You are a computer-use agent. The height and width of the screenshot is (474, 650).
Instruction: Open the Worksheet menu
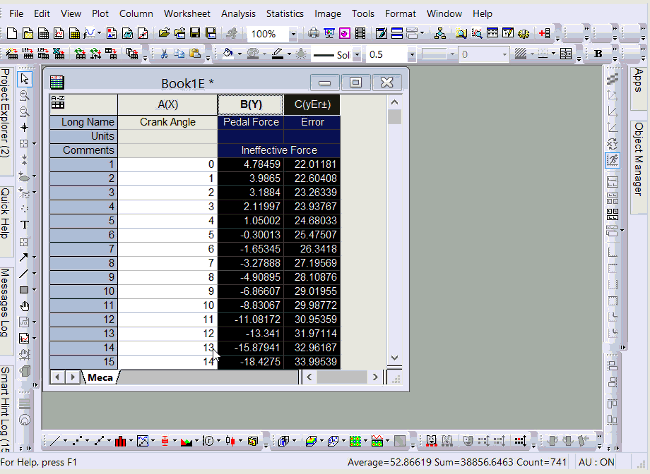coord(187,14)
